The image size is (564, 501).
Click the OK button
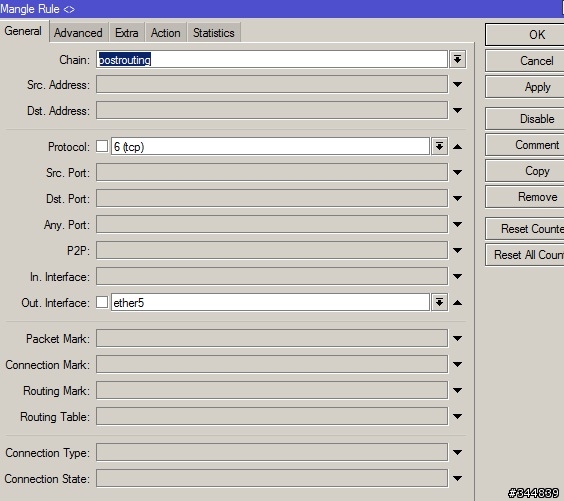[x=525, y=35]
